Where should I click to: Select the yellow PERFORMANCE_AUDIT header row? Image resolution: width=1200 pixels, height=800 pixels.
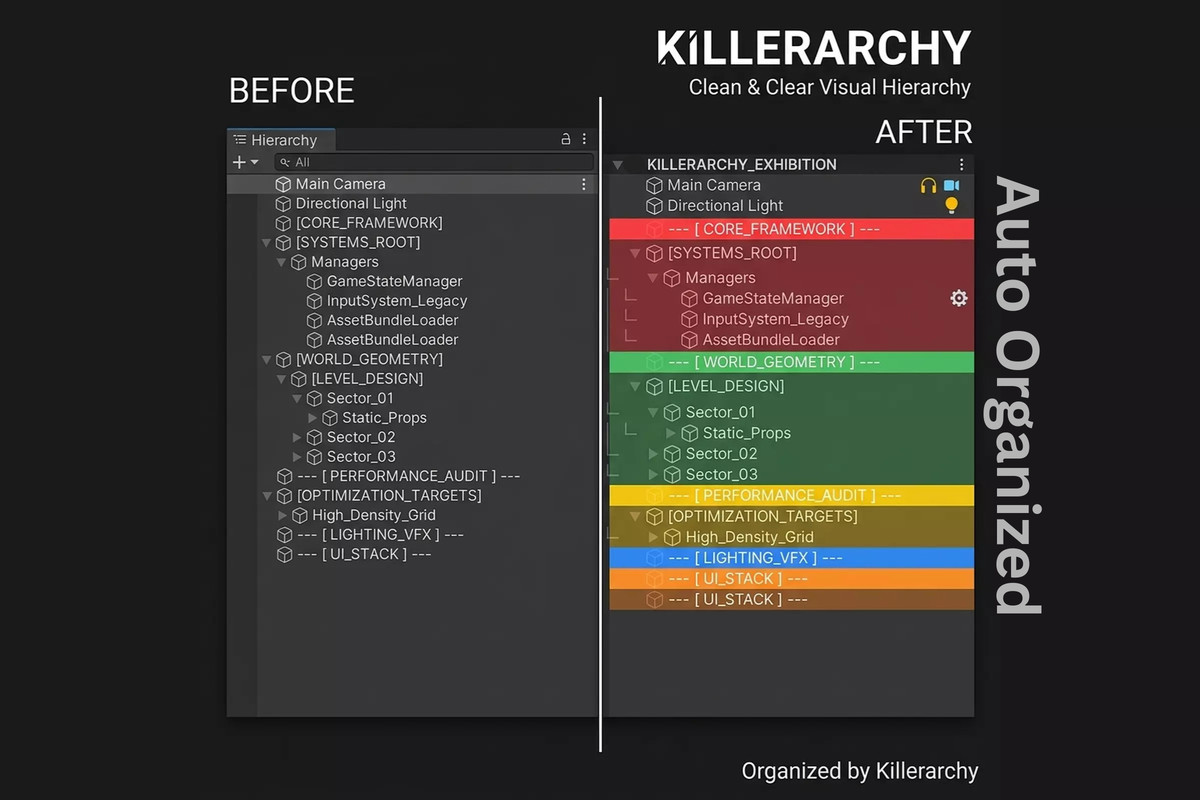(x=791, y=495)
